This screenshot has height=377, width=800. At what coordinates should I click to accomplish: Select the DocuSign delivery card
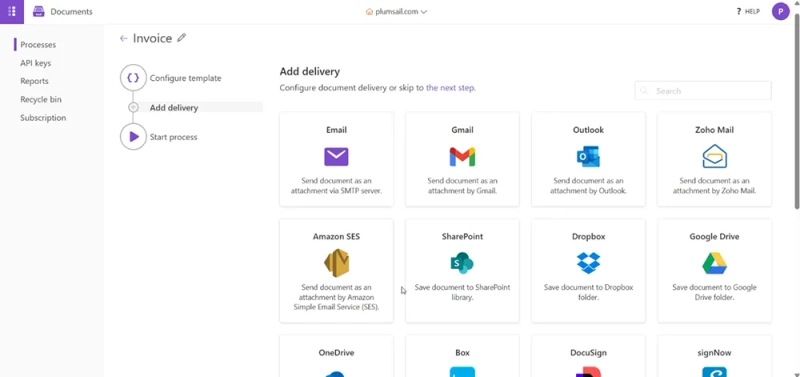(x=588, y=356)
